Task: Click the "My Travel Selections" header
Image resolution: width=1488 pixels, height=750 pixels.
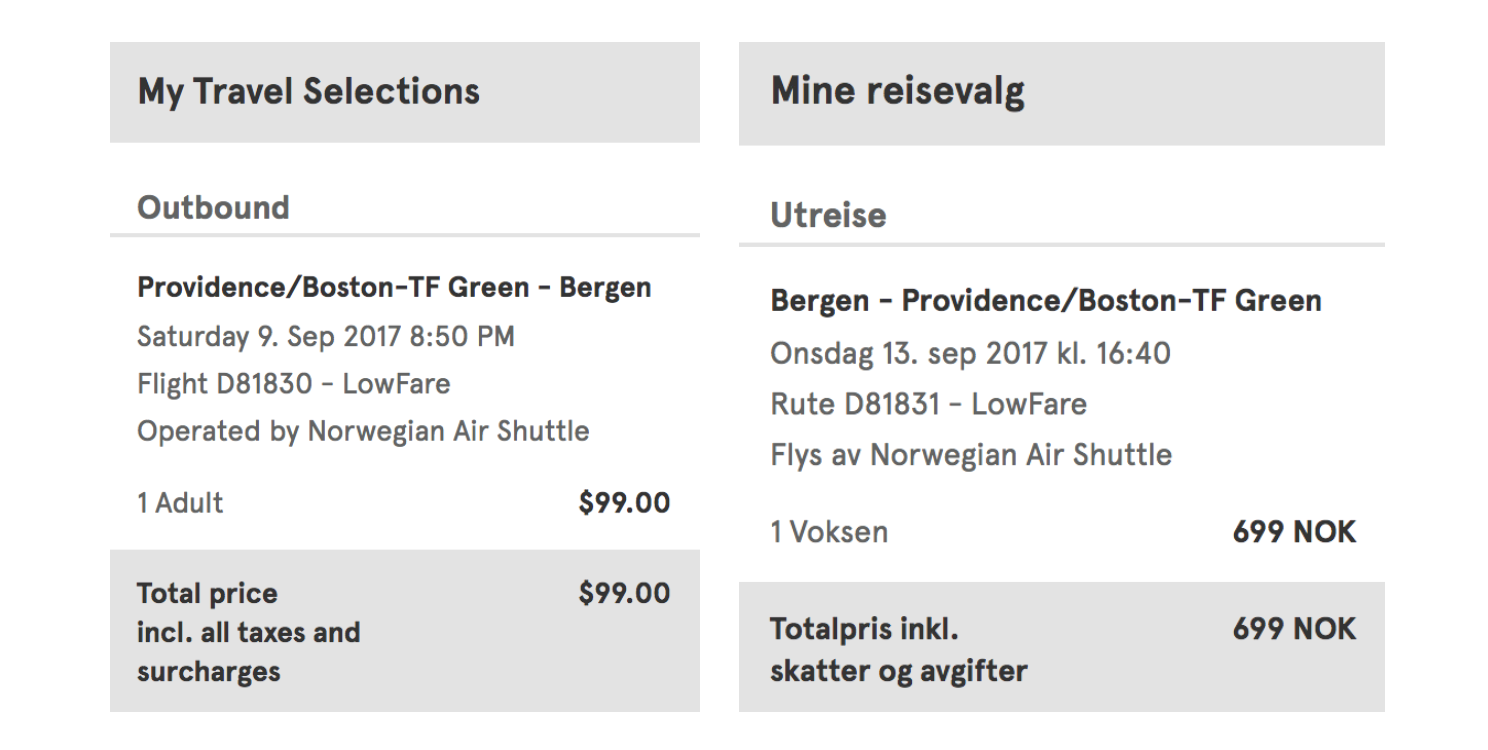Action: 309,92
